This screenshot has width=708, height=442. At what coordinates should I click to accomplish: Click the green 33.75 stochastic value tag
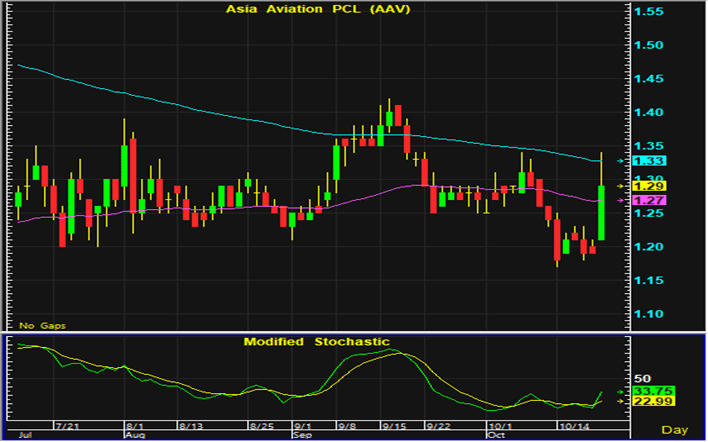click(653, 391)
